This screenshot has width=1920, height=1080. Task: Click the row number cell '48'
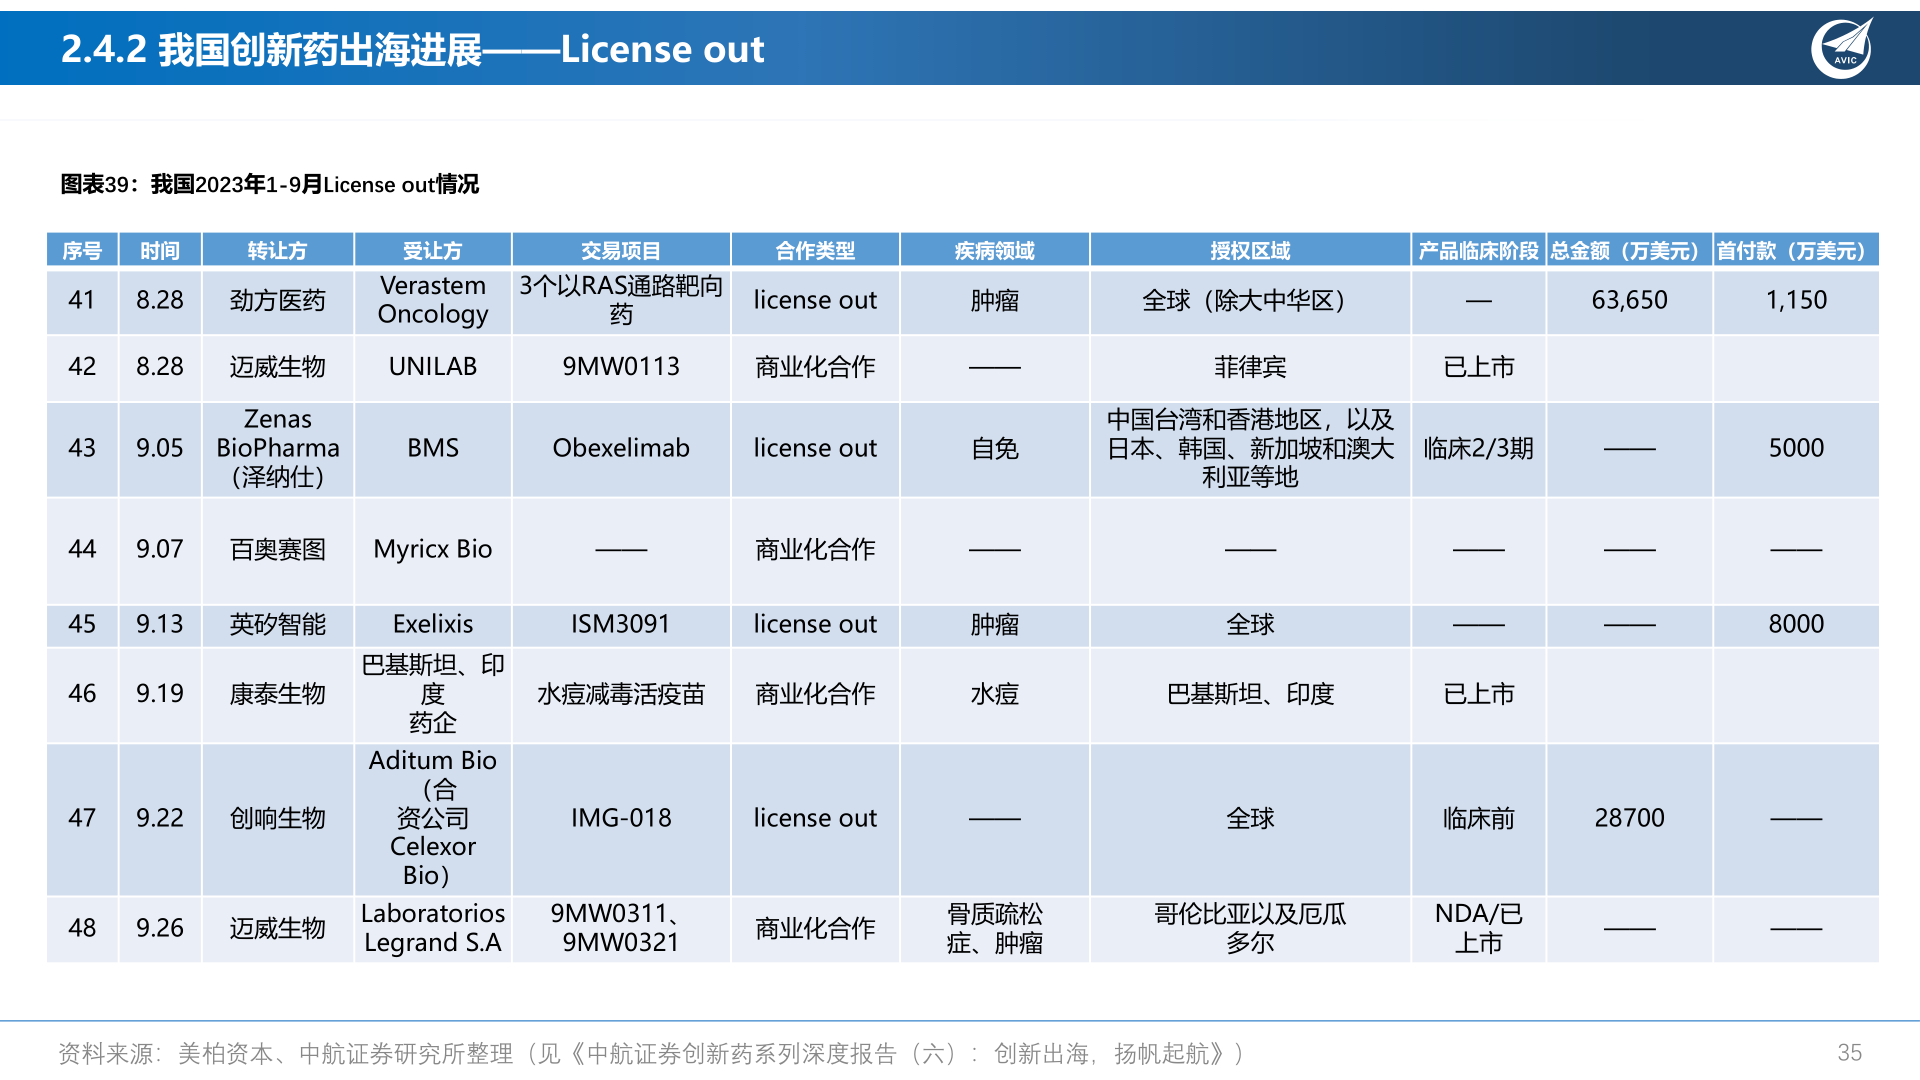coord(82,928)
